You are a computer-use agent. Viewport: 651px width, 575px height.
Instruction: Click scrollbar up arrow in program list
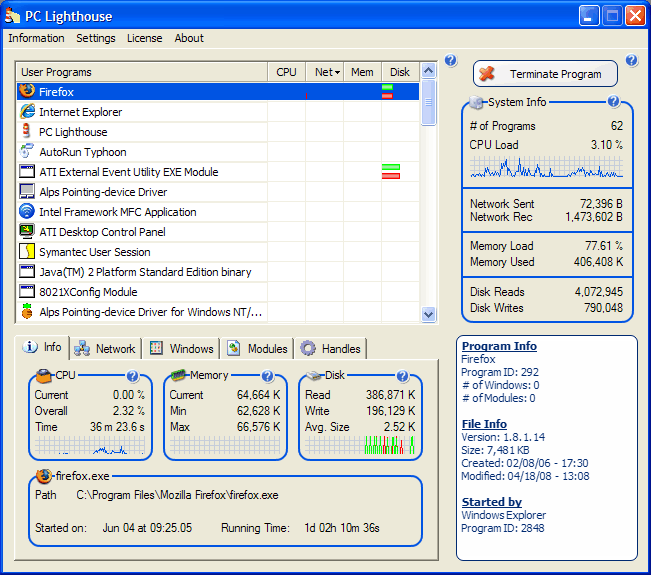click(428, 71)
